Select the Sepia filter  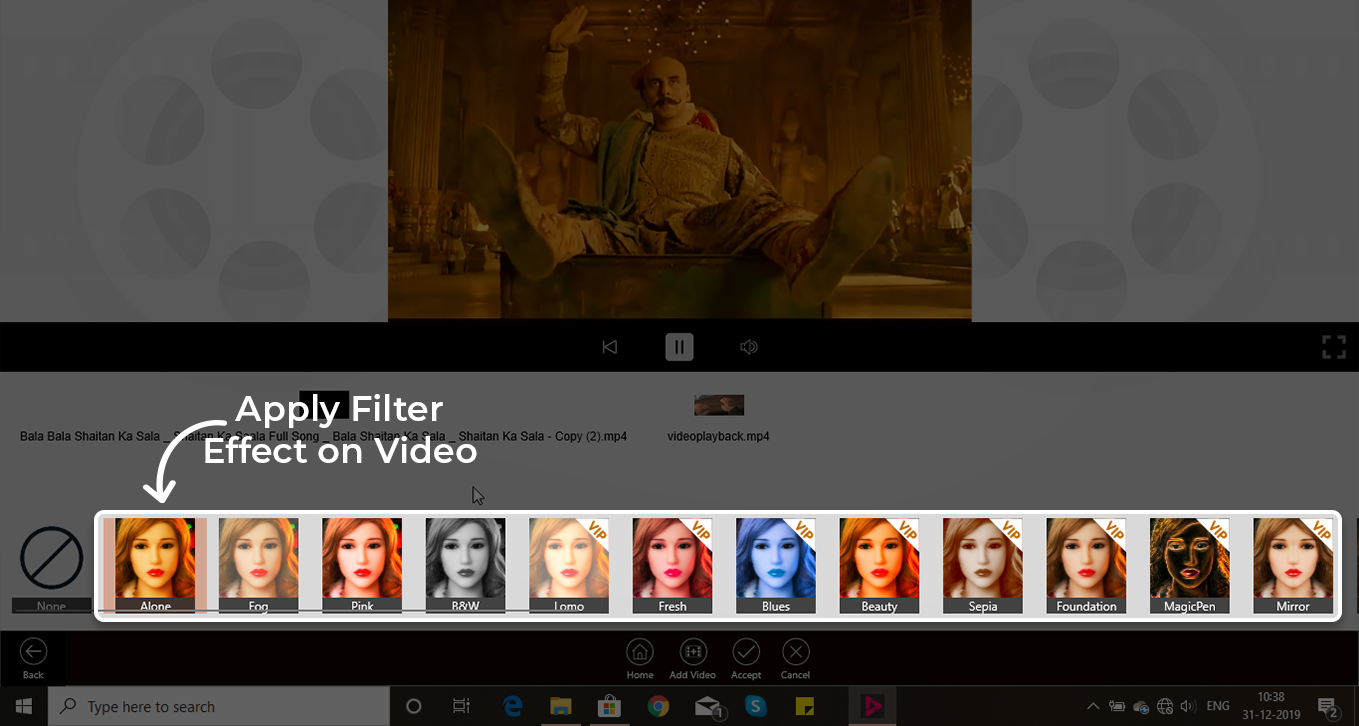pyautogui.click(x=983, y=565)
